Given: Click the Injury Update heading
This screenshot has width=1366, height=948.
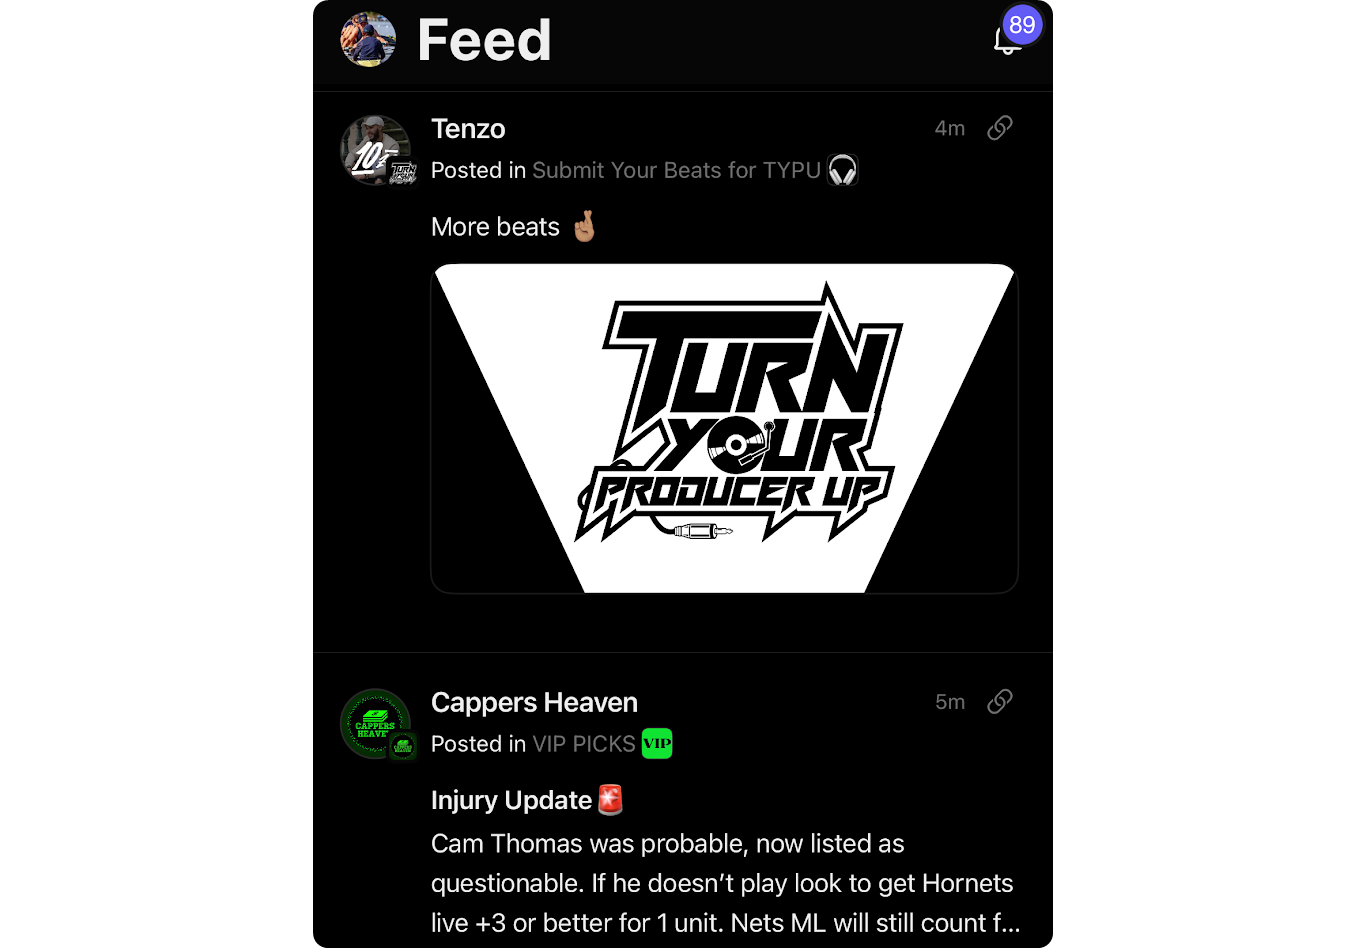Looking at the screenshot, I should point(511,800).
